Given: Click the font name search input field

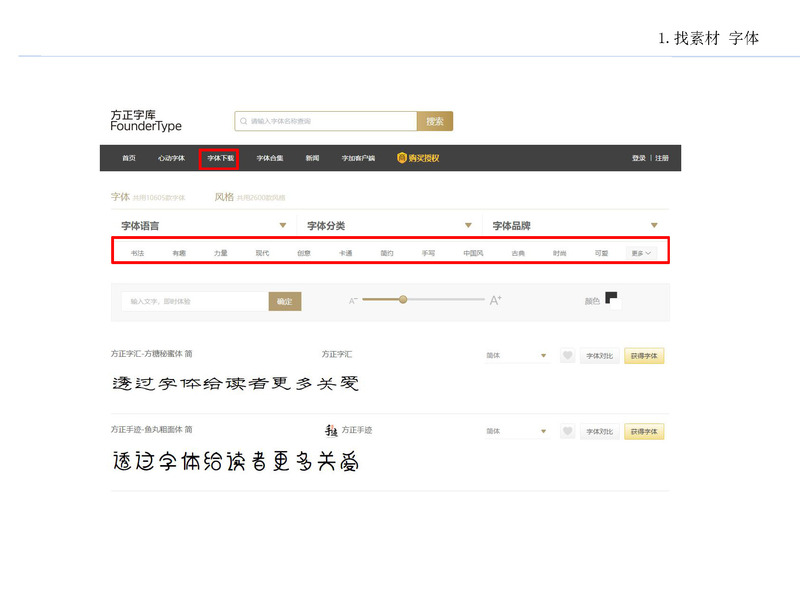Looking at the screenshot, I should point(326,121).
